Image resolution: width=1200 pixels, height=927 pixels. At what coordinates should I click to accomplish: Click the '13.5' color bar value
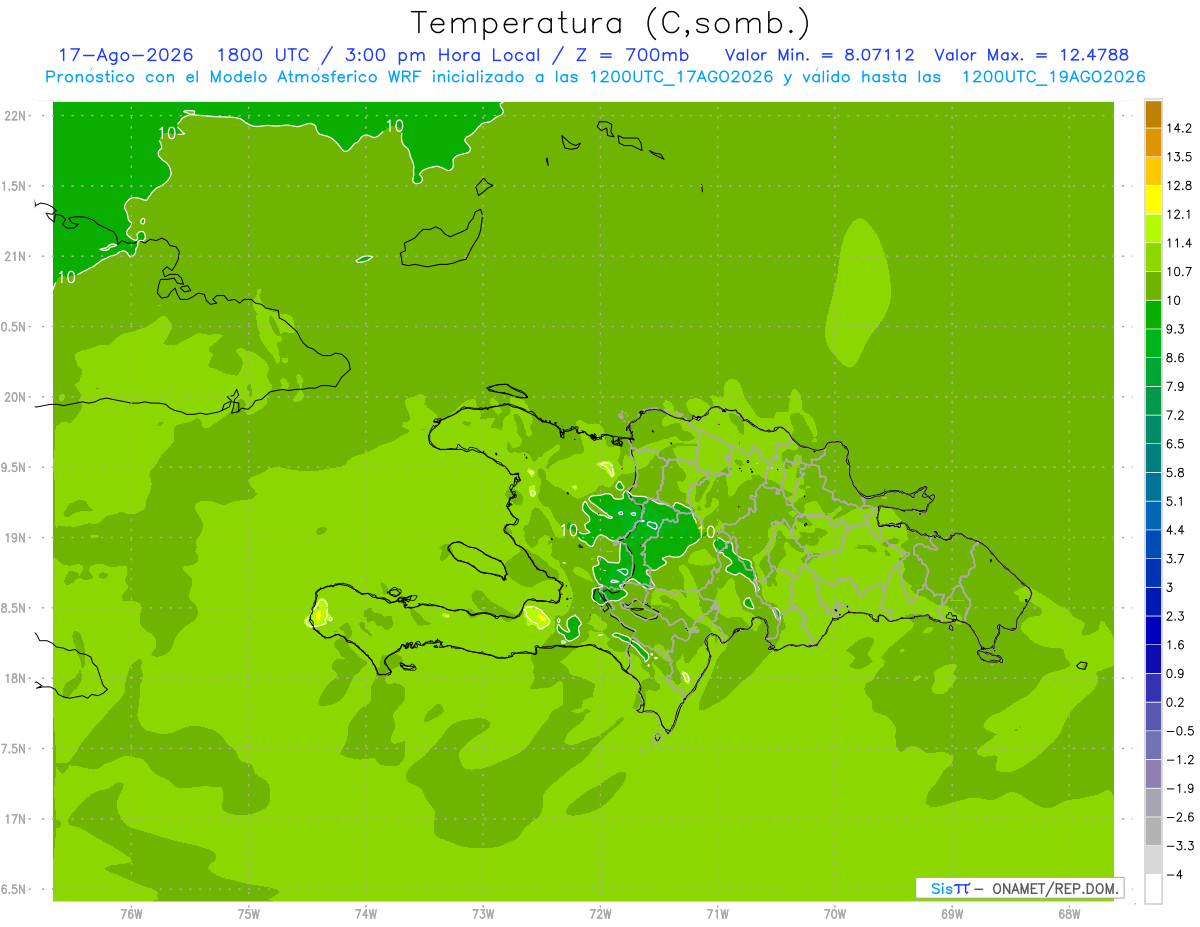[1180, 157]
